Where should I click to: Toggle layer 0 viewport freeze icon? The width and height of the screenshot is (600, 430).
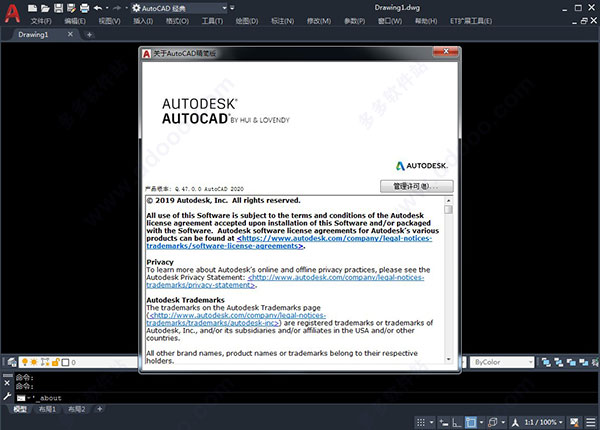[x=45, y=362]
